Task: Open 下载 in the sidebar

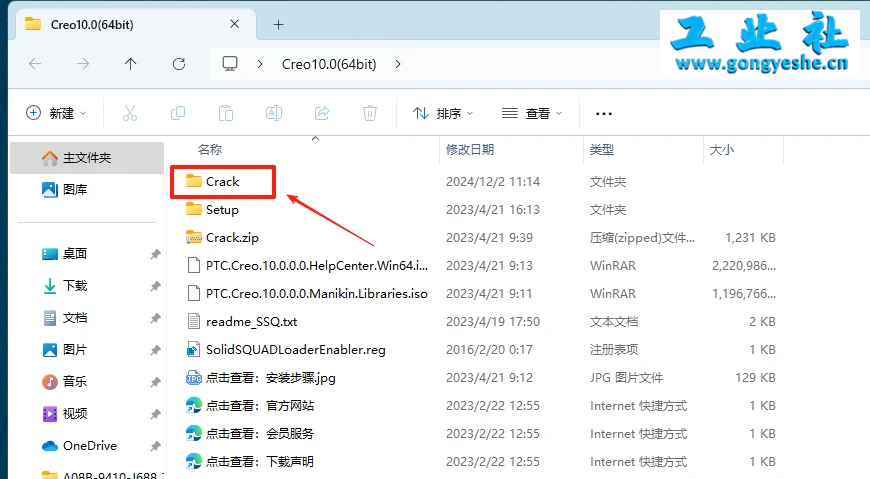Action: click(x=65, y=285)
